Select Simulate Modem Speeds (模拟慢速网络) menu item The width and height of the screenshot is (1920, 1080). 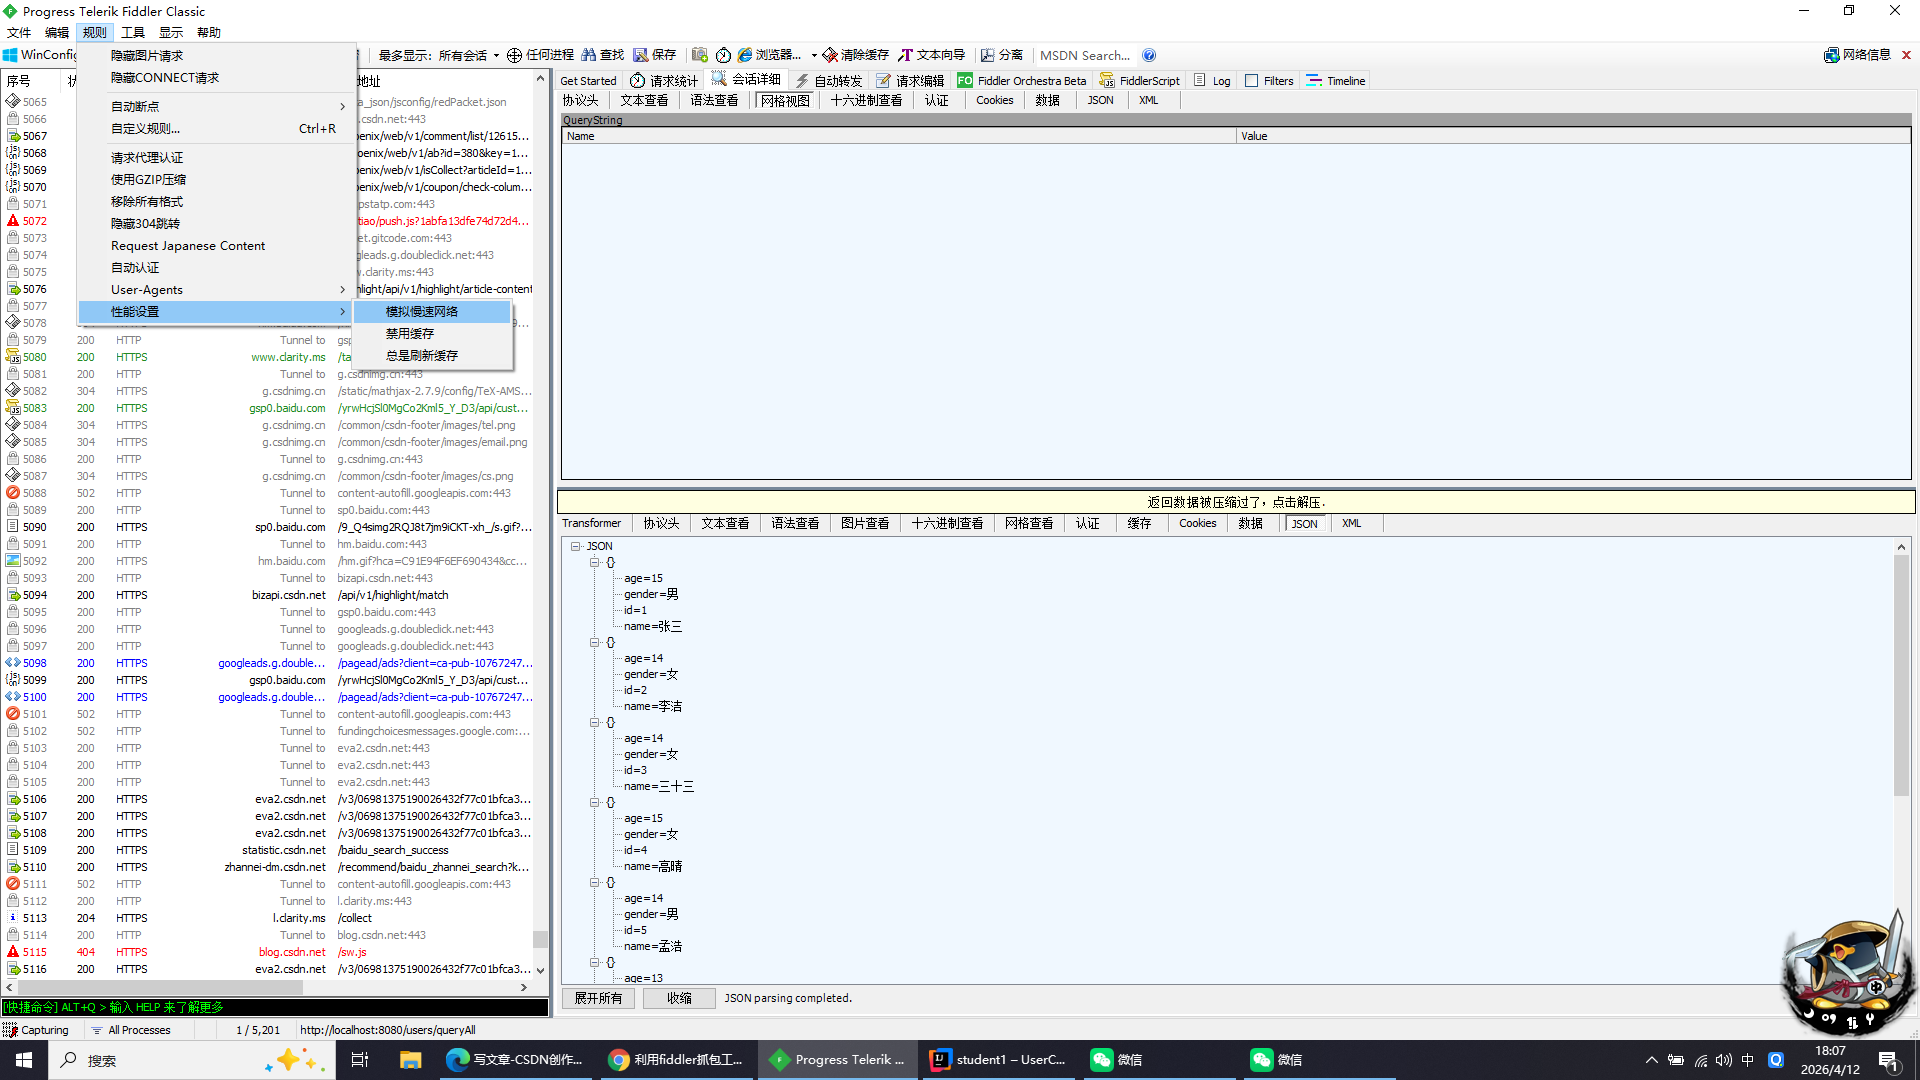pyautogui.click(x=422, y=312)
